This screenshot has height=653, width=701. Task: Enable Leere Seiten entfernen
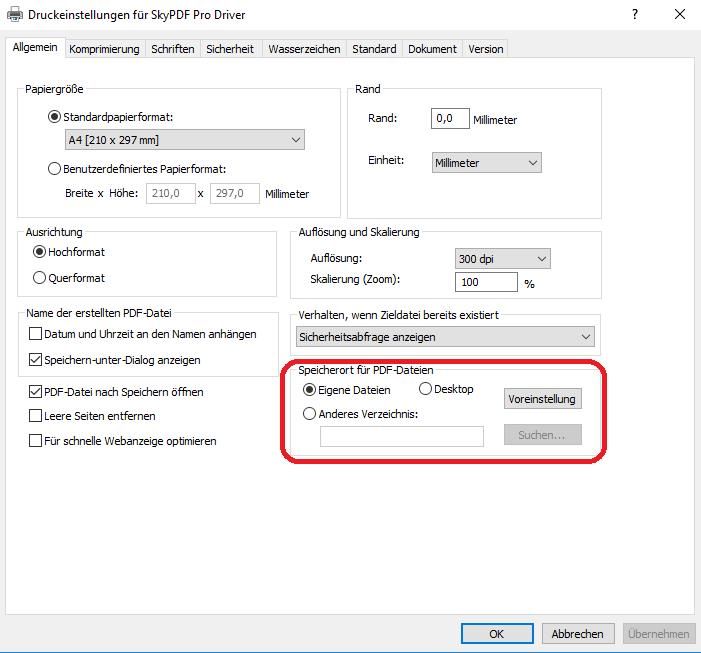coord(35,416)
